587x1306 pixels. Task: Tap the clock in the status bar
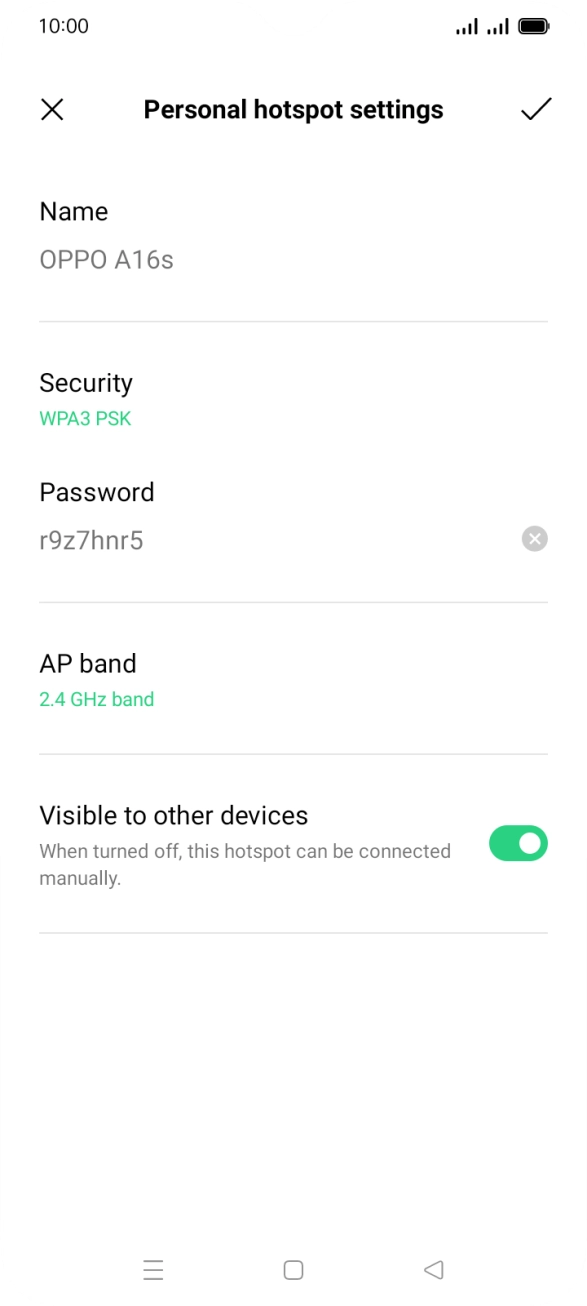(x=62, y=26)
